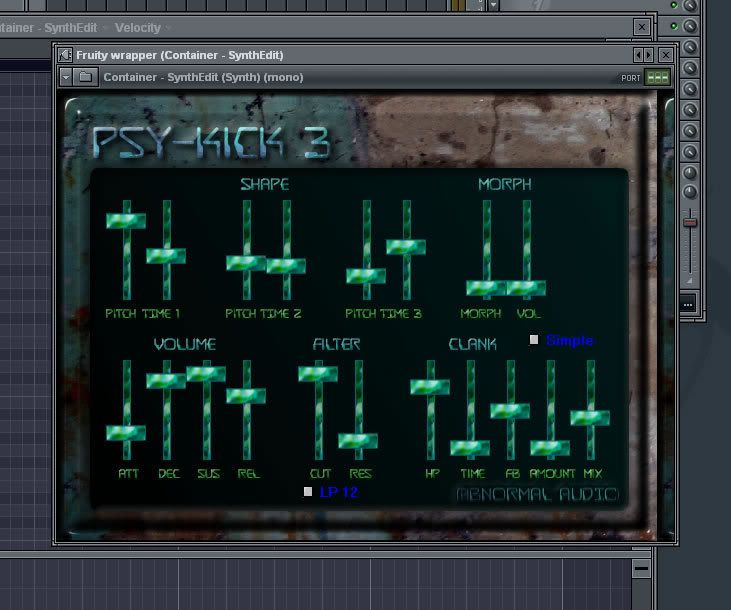Open the plugin options dropdown arrow

(66, 77)
